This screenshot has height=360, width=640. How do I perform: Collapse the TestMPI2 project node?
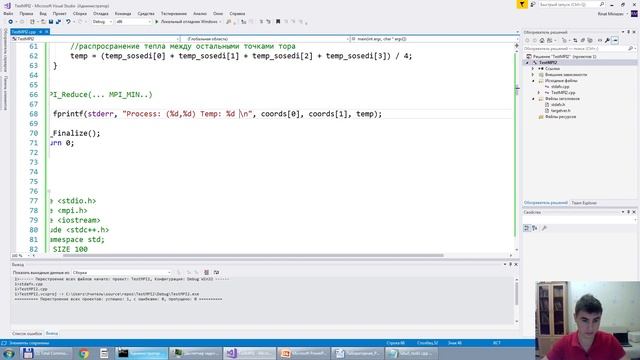point(527,63)
